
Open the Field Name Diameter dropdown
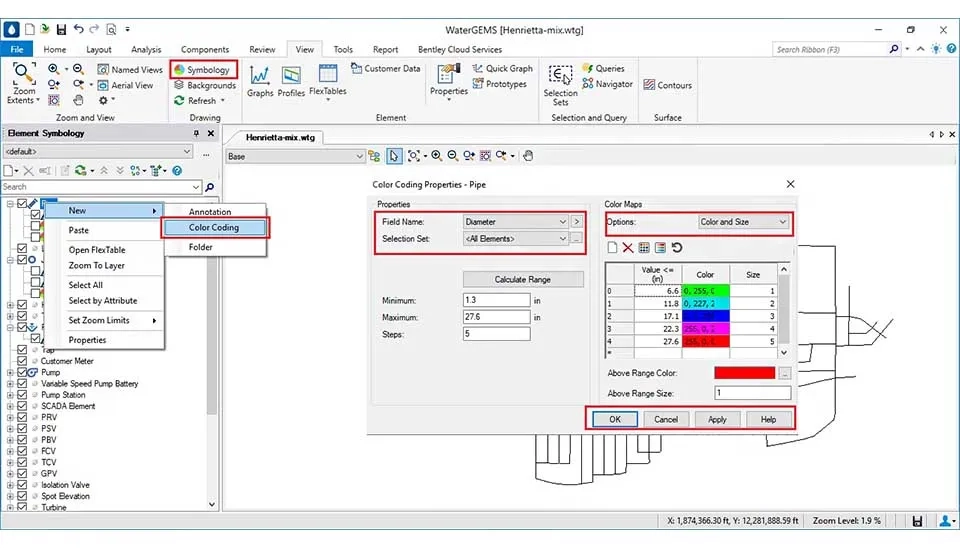(x=516, y=222)
